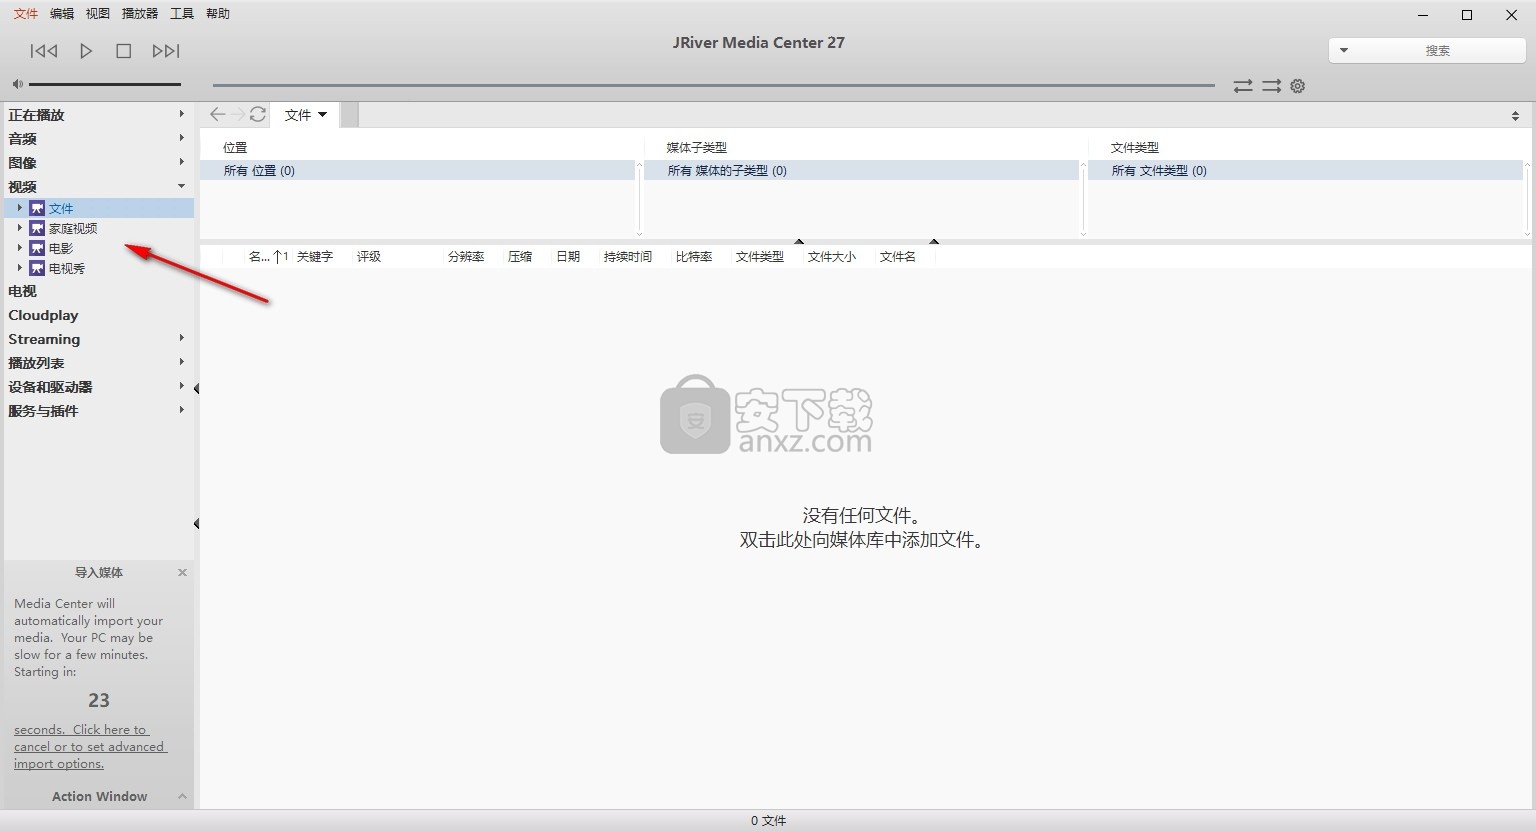Expand the 播放列表 section arrow
Image resolution: width=1536 pixels, height=832 pixels.
[181, 362]
